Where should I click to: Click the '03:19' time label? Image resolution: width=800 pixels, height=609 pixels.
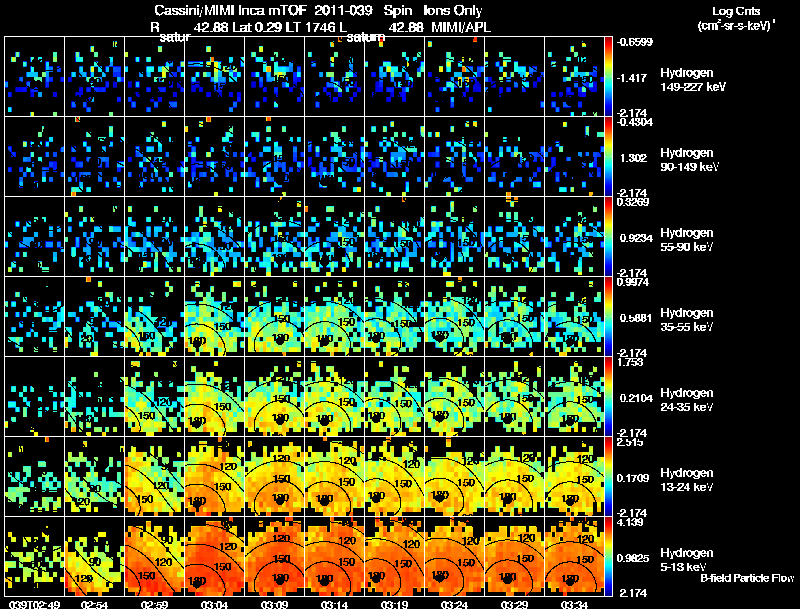pyautogui.click(x=394, y=605)
